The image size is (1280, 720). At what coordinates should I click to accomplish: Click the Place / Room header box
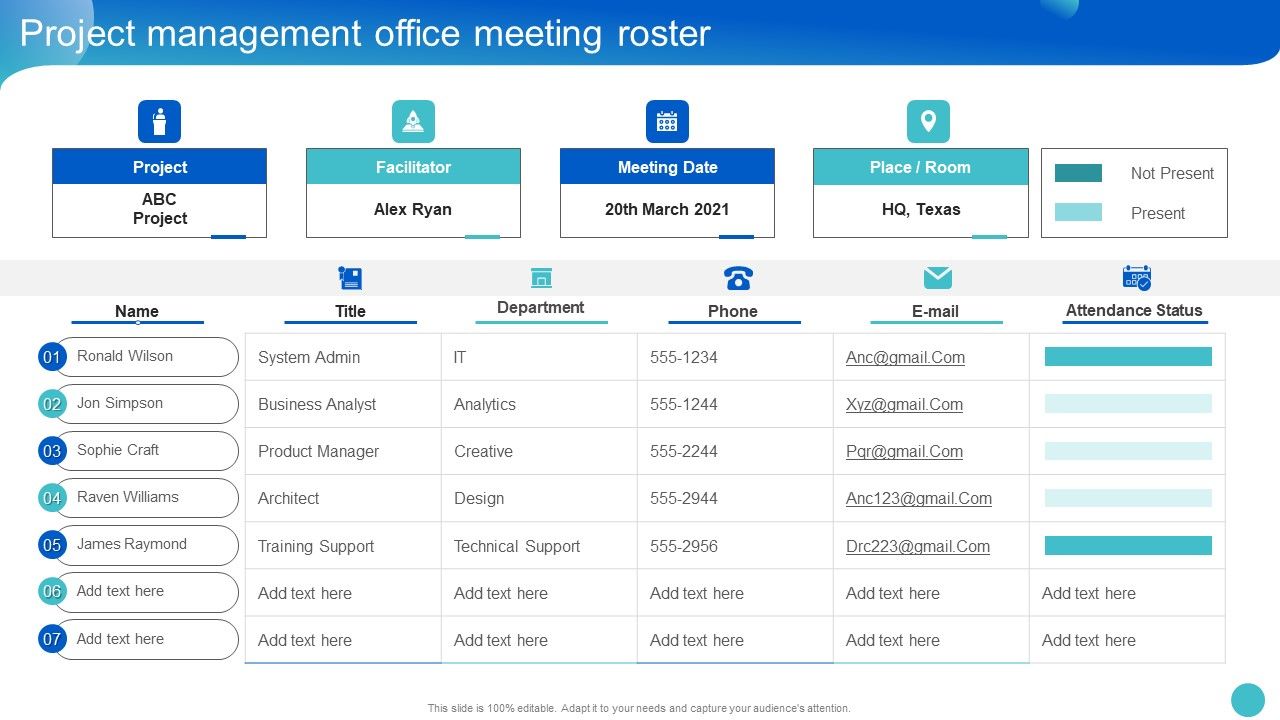[920, 167]
